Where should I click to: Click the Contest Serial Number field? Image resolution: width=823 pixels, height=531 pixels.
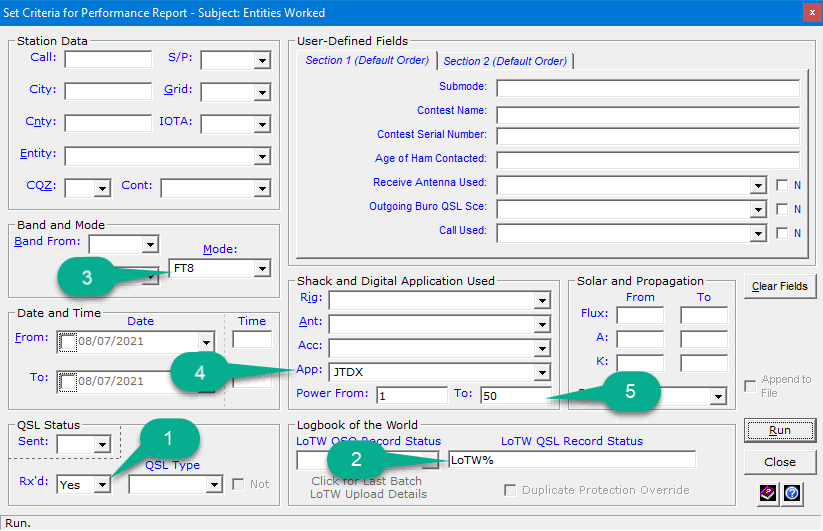[648, 136]
